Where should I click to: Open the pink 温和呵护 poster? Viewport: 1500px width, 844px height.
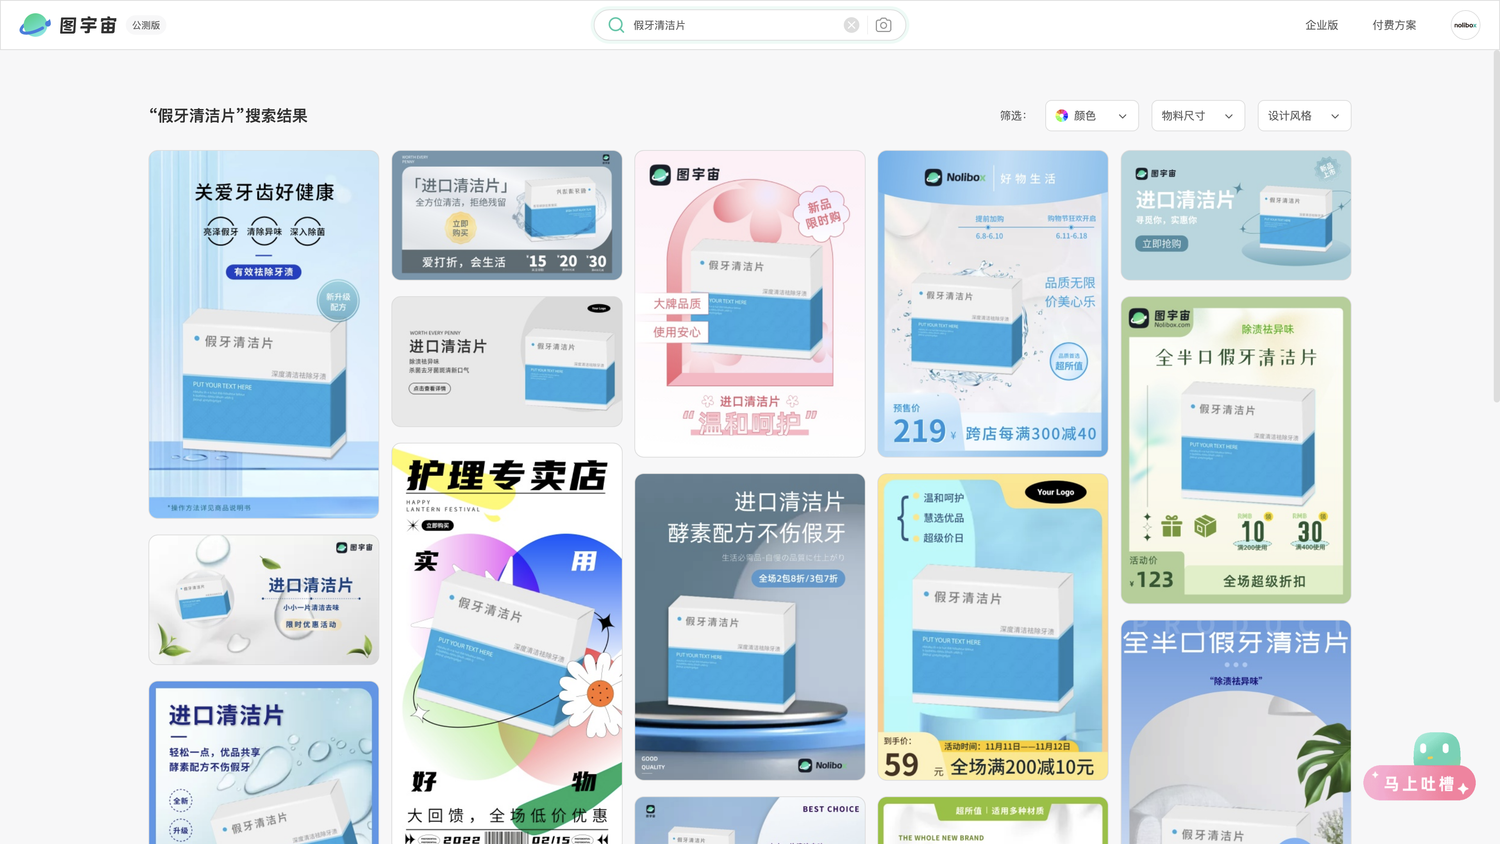(x=750, y=304)
